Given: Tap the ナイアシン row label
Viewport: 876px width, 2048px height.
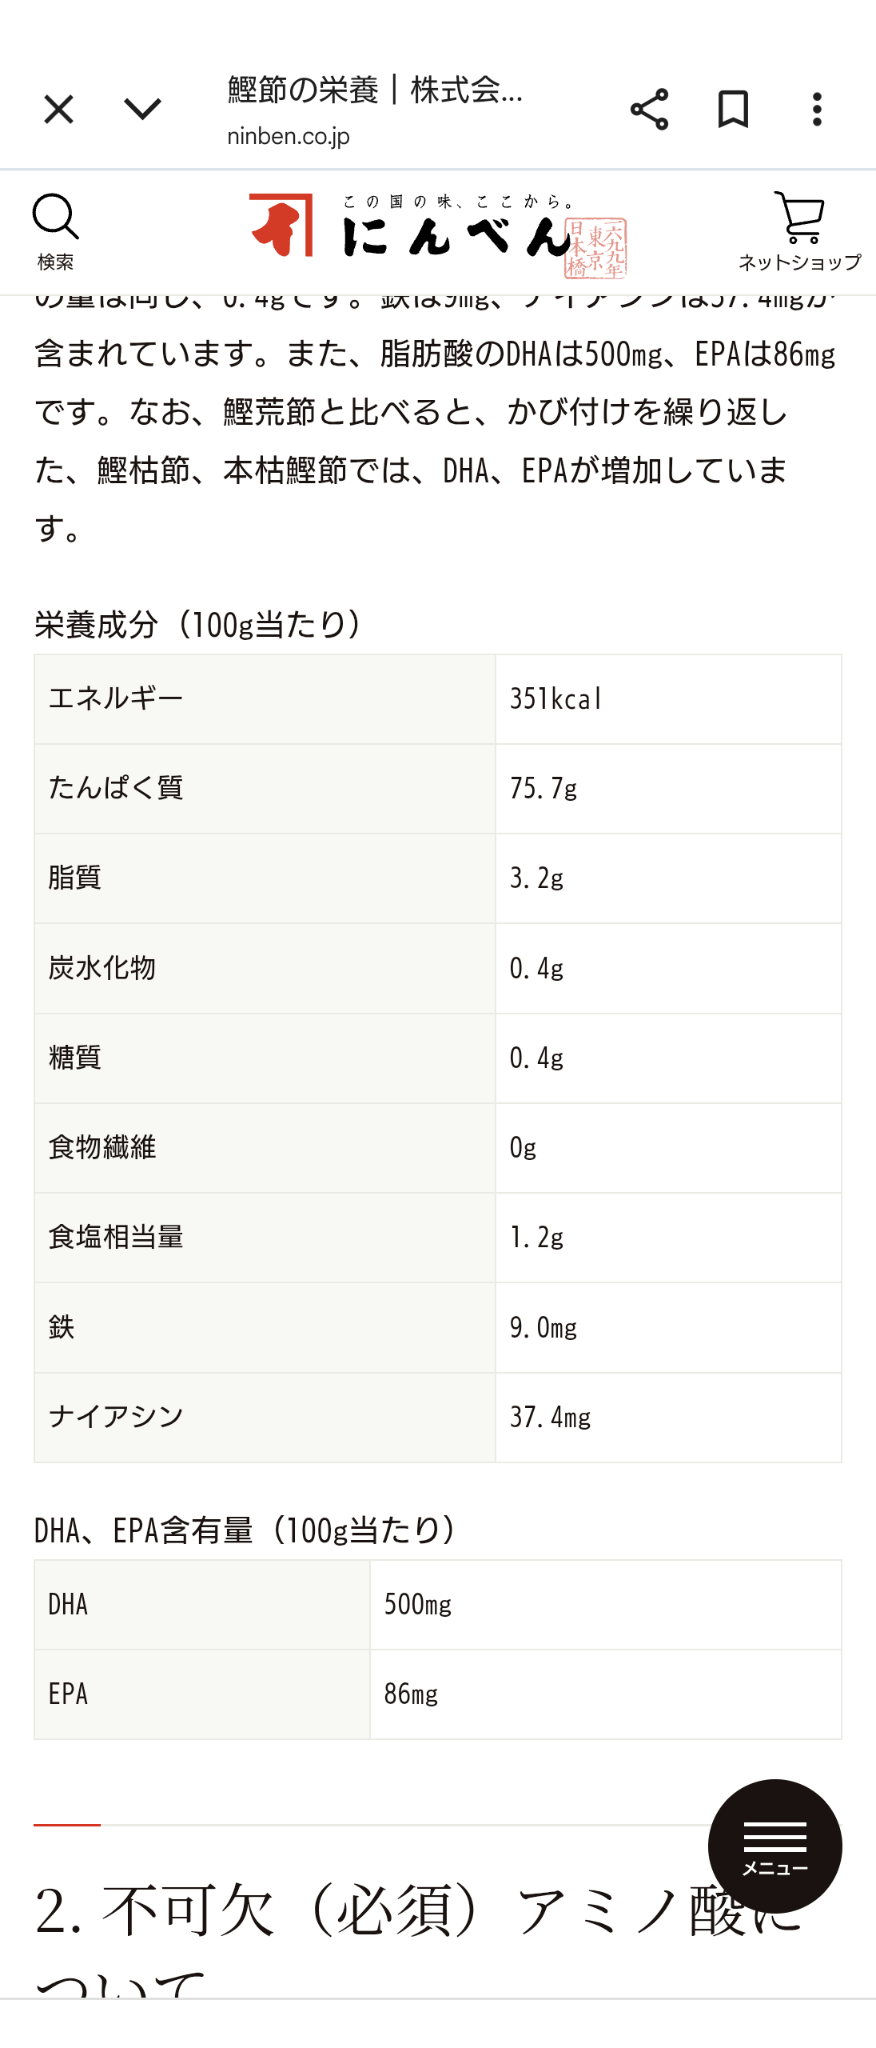Looking at the screenshot, I should coord(116,1417).
